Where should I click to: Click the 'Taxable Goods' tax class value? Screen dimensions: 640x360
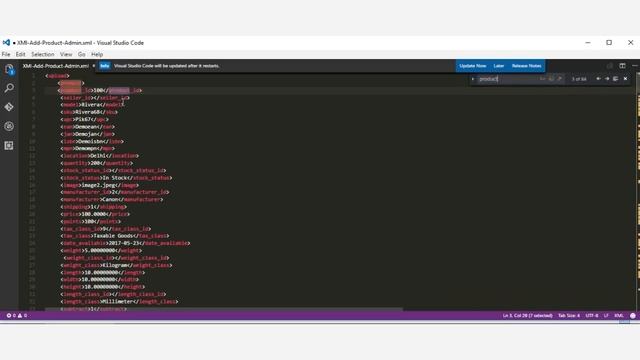113,236
